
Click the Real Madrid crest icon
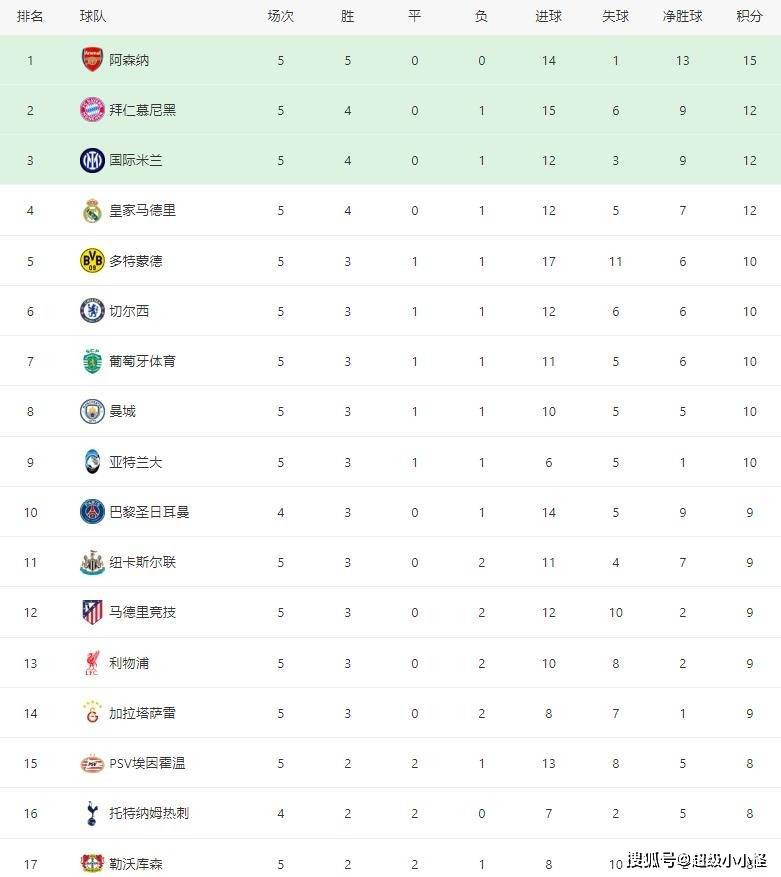92,211
